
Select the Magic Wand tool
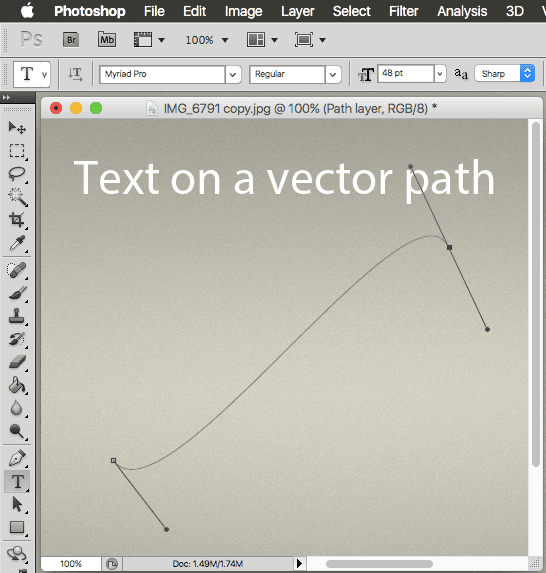[x=17, y=197]
